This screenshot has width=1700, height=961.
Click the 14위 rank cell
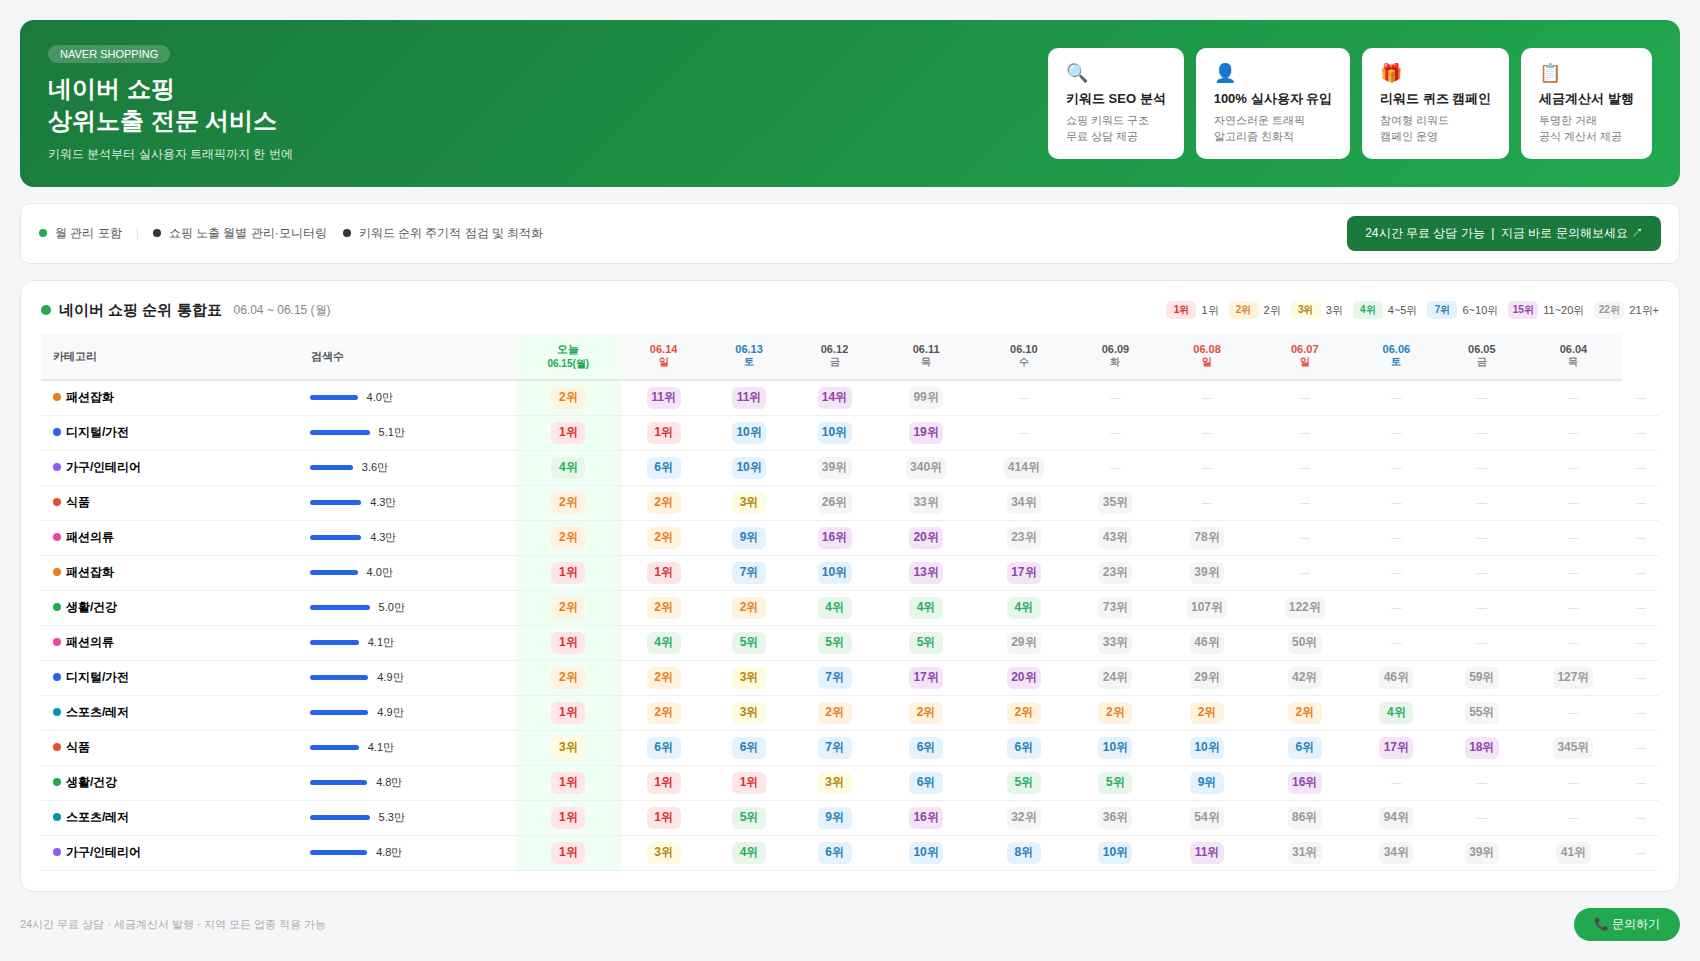834,398
